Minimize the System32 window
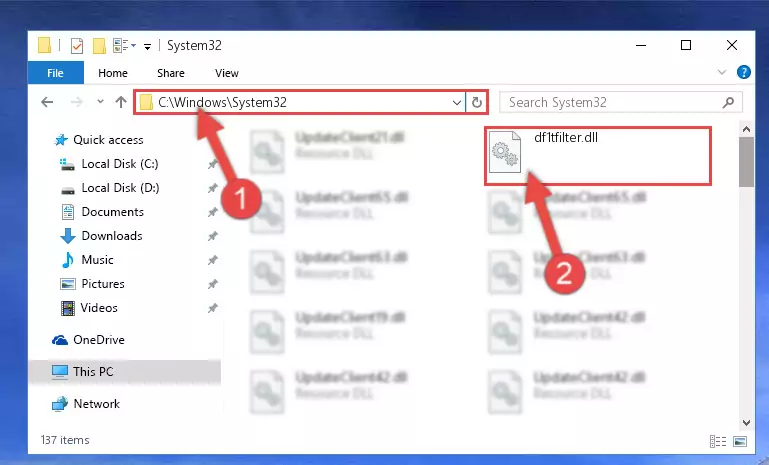Image resolution: width=769 pixels, height=465 pixels. [641, 45]
